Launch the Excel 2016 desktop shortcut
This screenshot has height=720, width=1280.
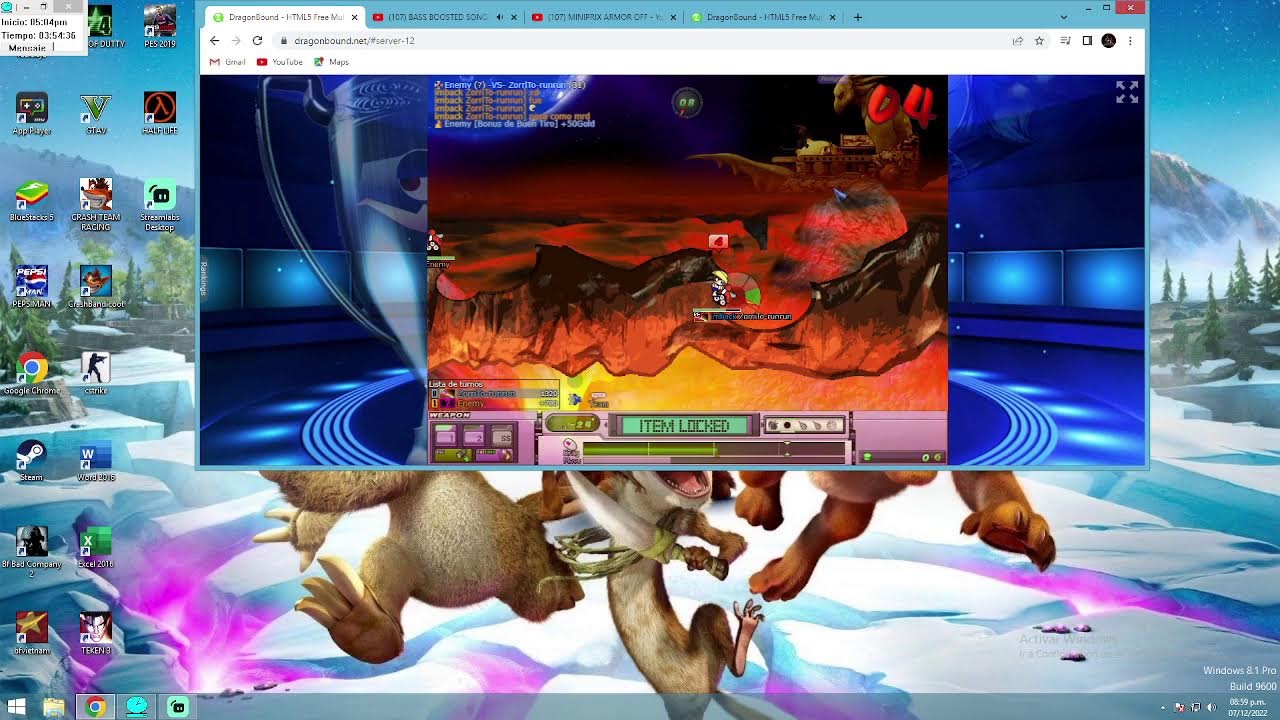tap(96, 547)
